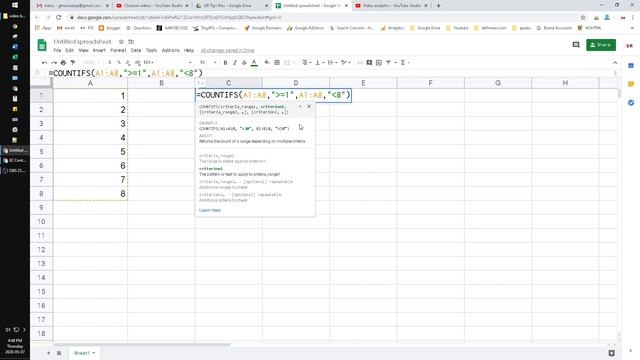Open the View menu
This screenshot has height=360, width=640.
click(x=83, y=50)
